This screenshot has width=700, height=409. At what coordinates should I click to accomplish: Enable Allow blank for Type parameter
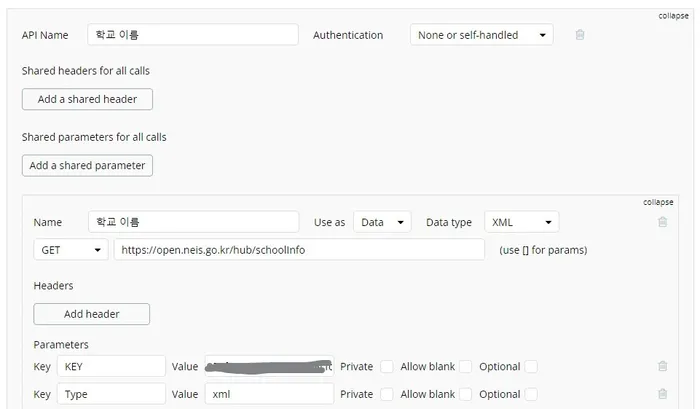[x=465, y=394]
